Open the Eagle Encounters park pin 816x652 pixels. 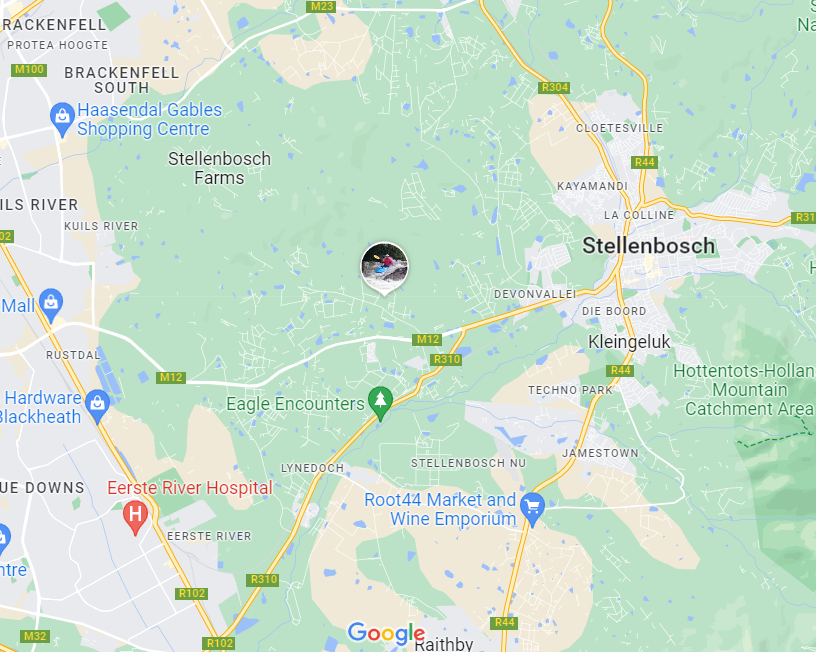[x=380, y=403]
